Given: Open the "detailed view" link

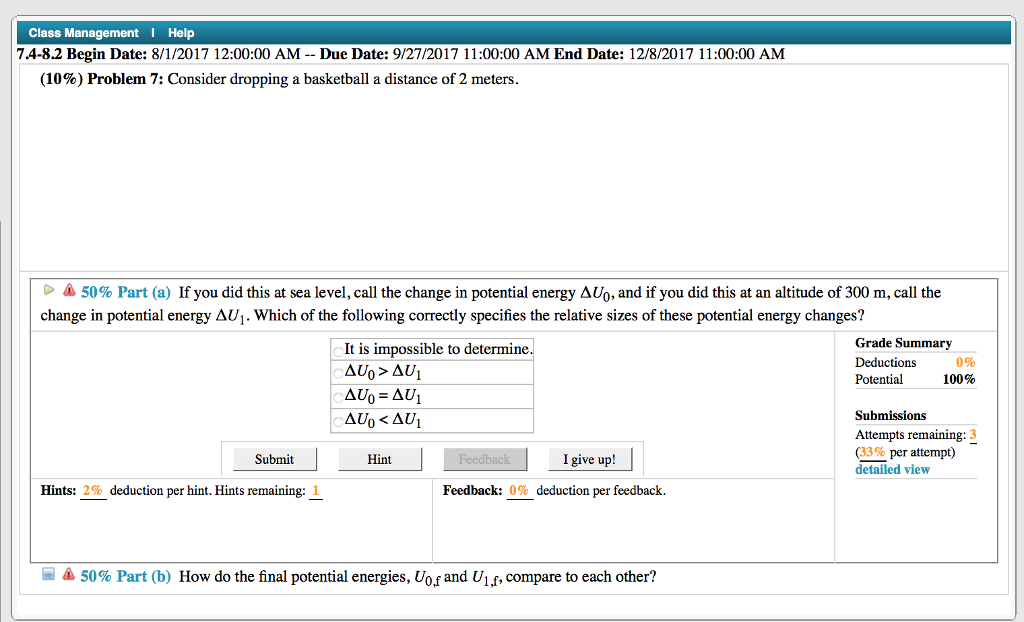Looking at the screenshot, I should (892, 469).
